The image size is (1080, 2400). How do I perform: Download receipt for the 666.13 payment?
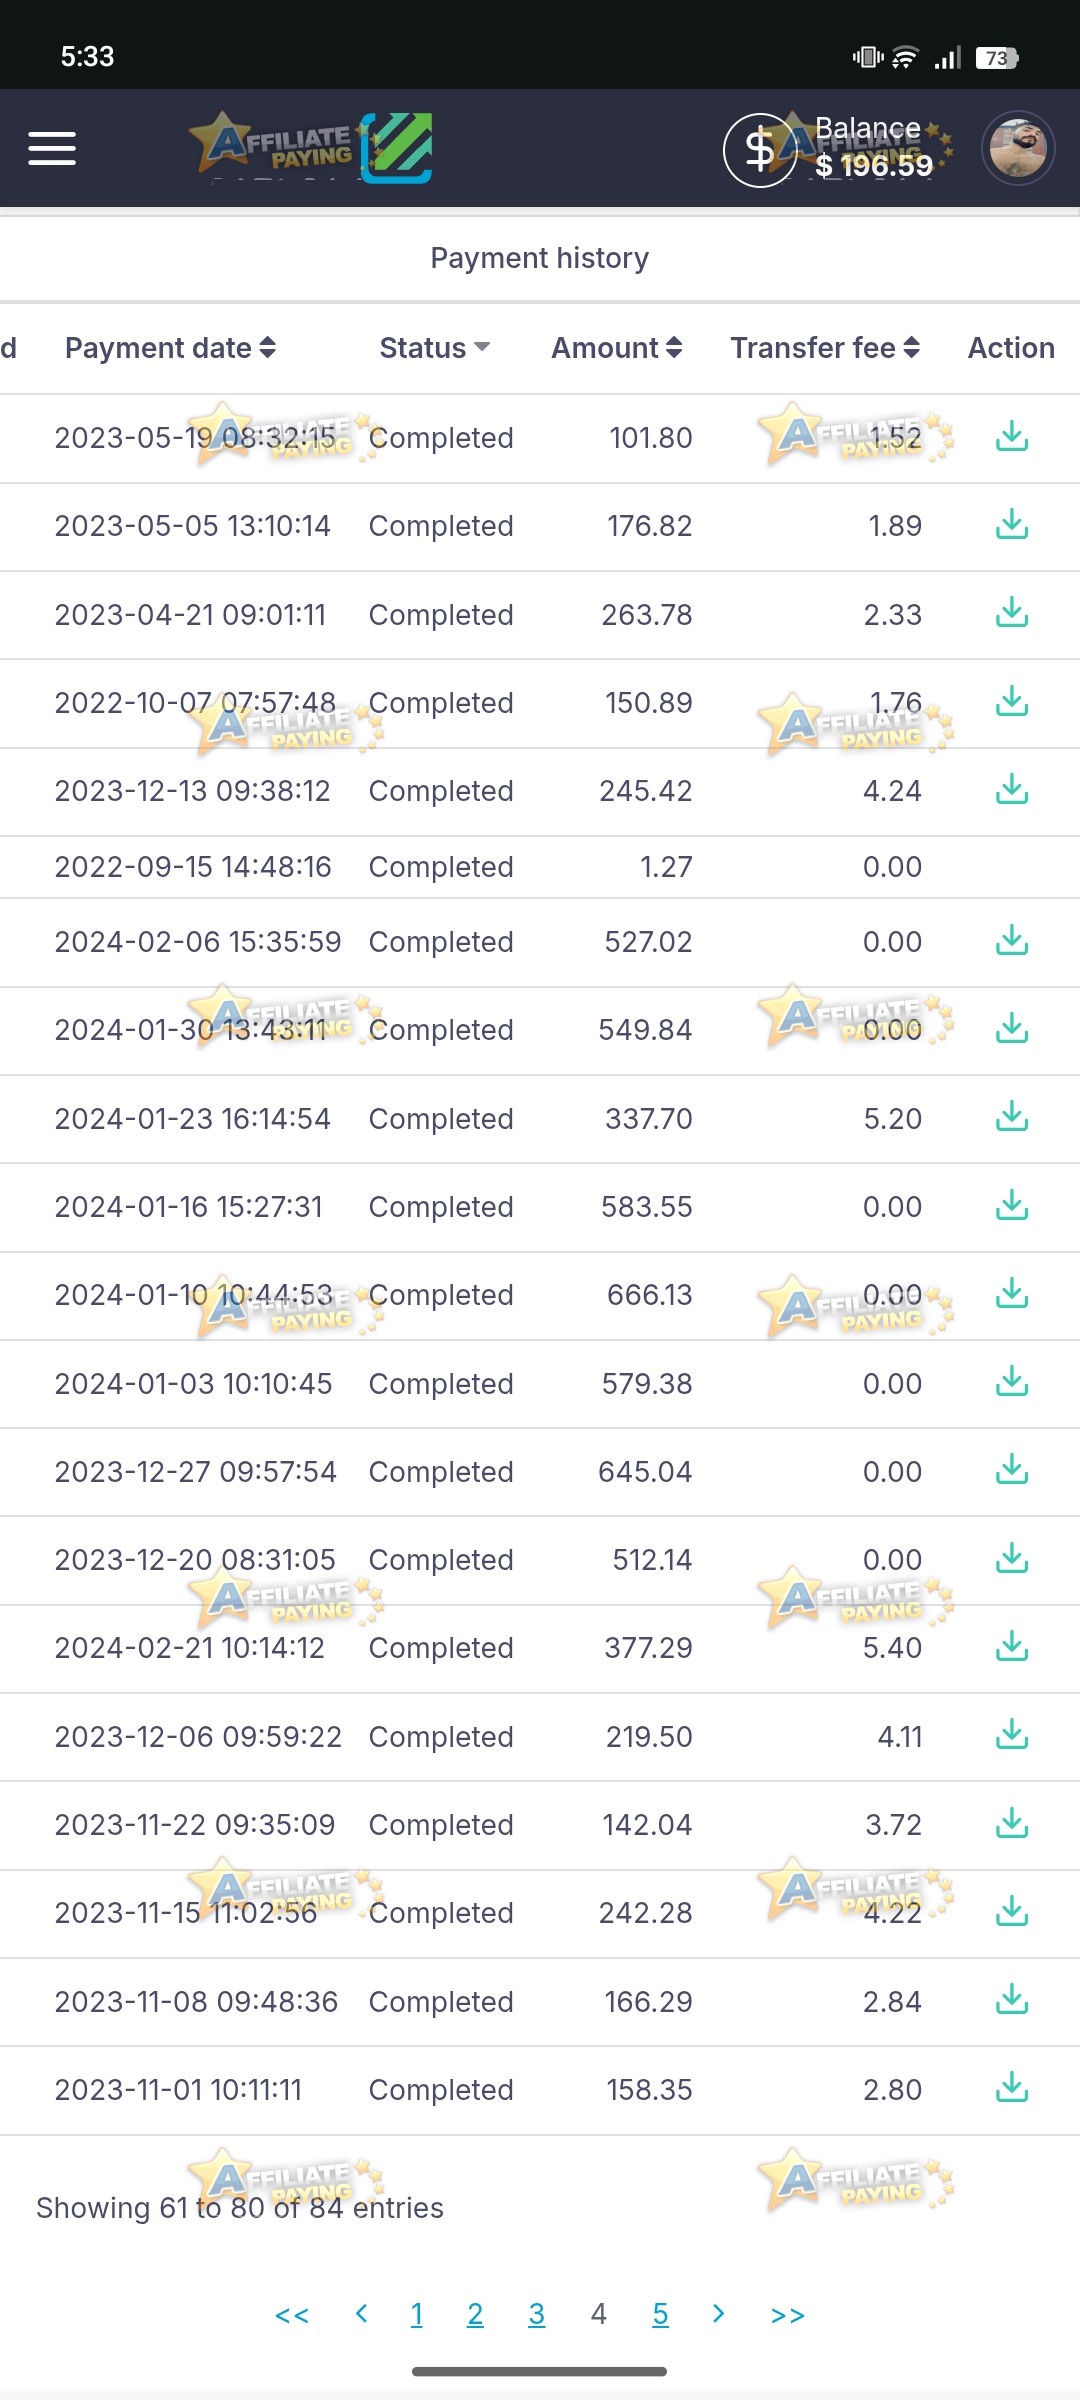(x=1012, y=1293)
